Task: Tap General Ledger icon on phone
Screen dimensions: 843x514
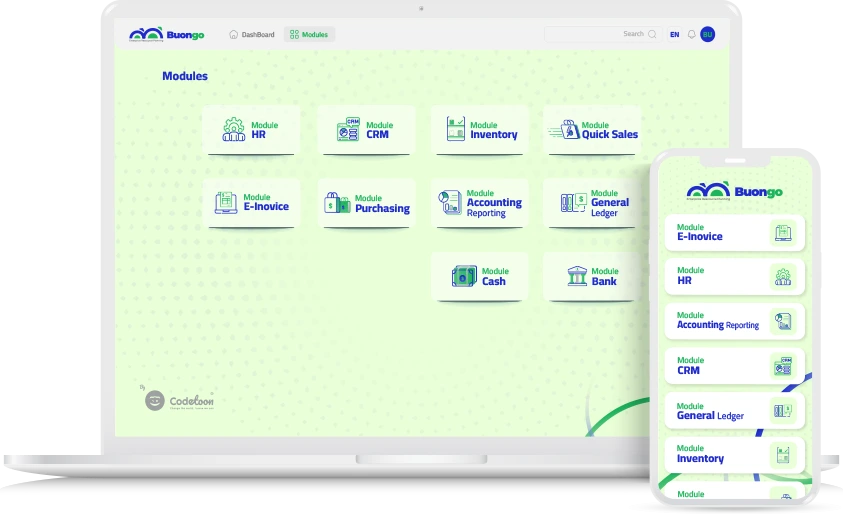Action: pos(783,411)
